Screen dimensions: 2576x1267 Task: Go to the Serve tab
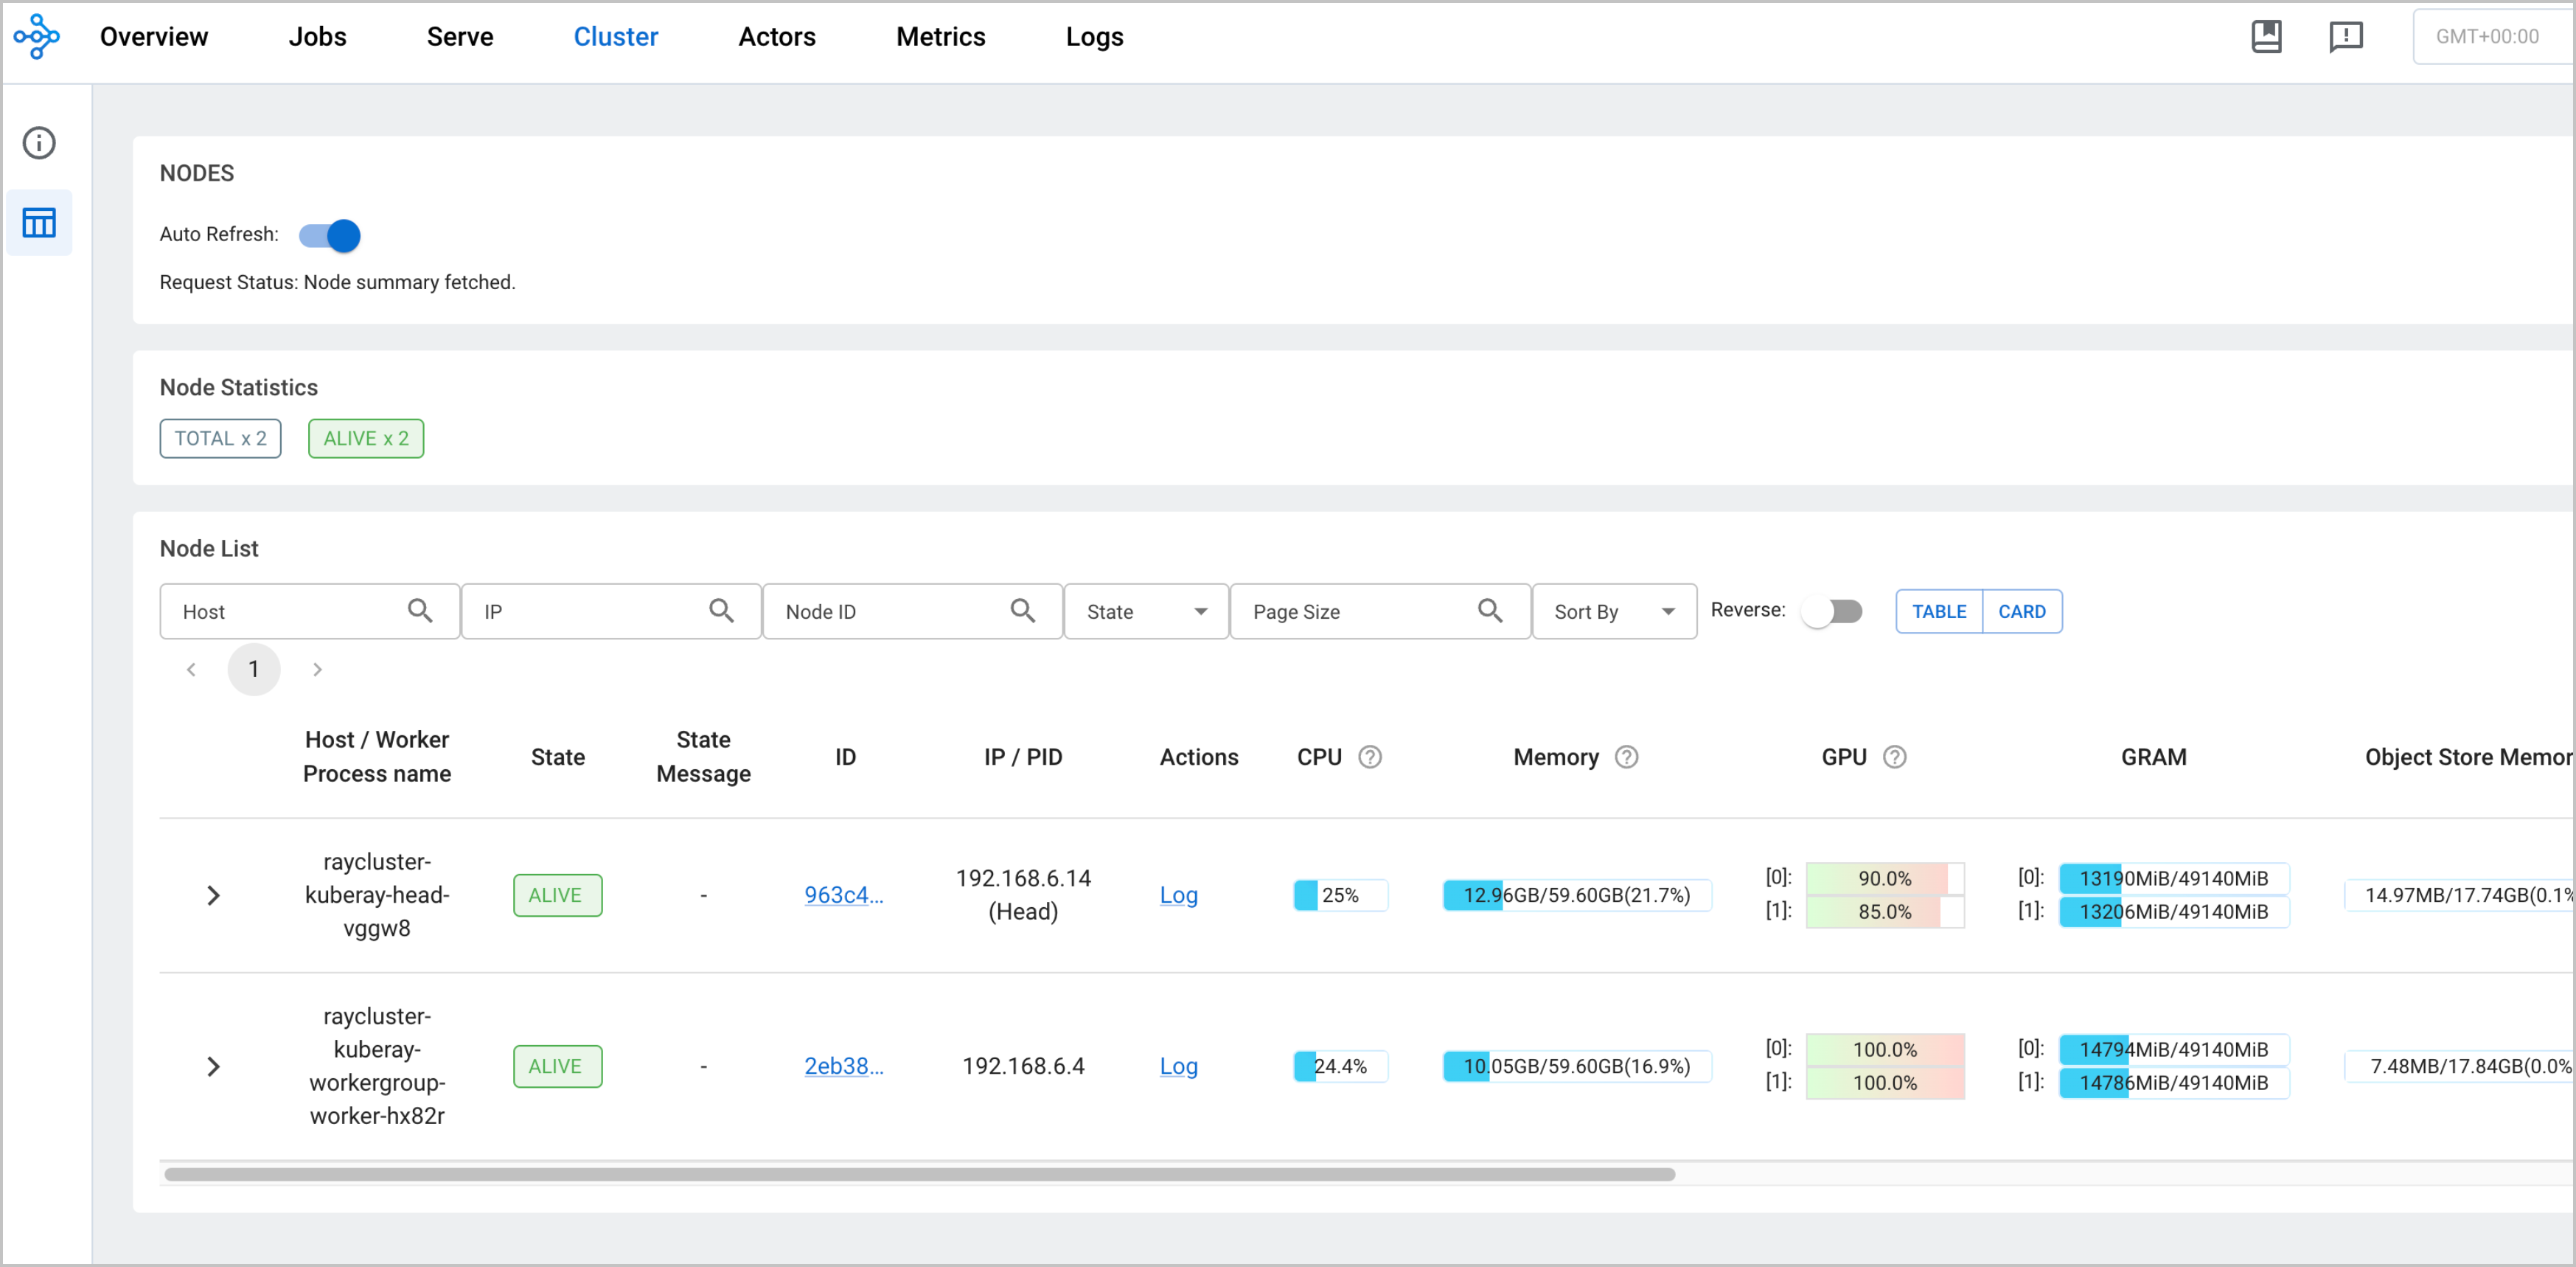click(460, 37)
